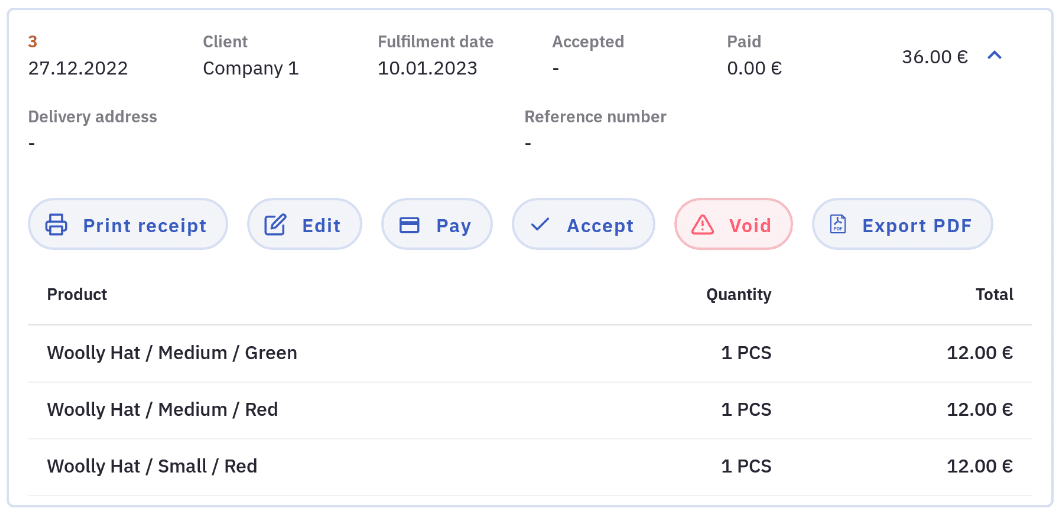
Task: Collapse order details with chevron arrow
Action: (x=994, y=56)
